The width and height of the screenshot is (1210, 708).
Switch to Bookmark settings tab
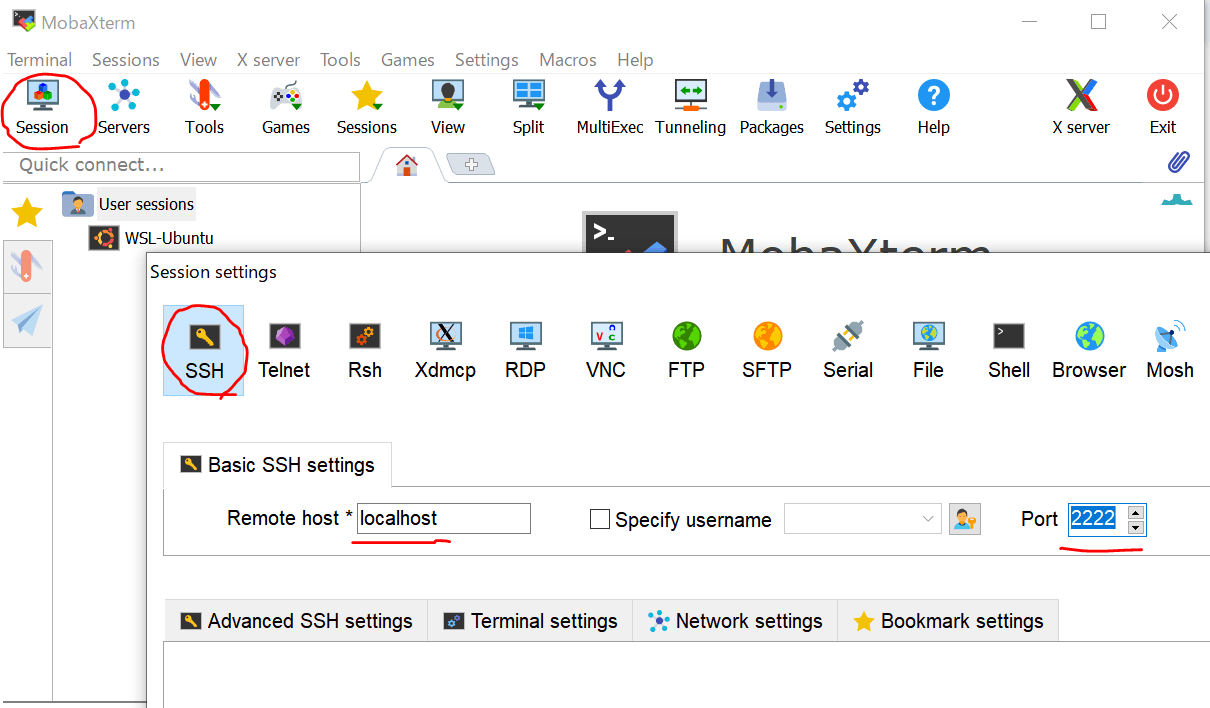point(948,621)
